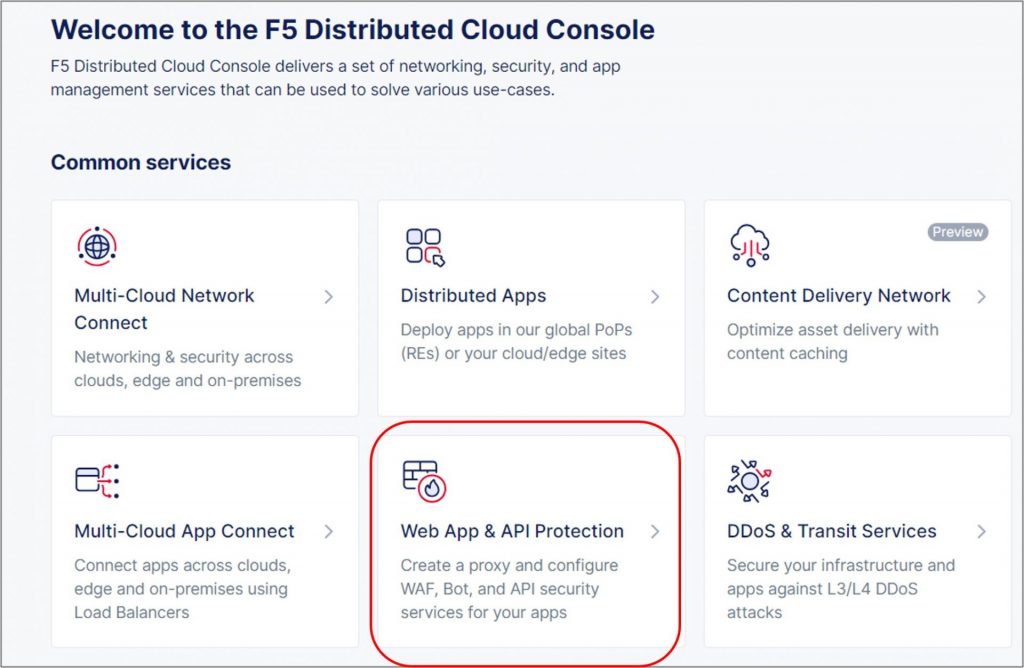Click the Preview badge on Content Delivery Network
This screenshot has height=668, width=1024.
pyautogui.click(x=958, y=232)
